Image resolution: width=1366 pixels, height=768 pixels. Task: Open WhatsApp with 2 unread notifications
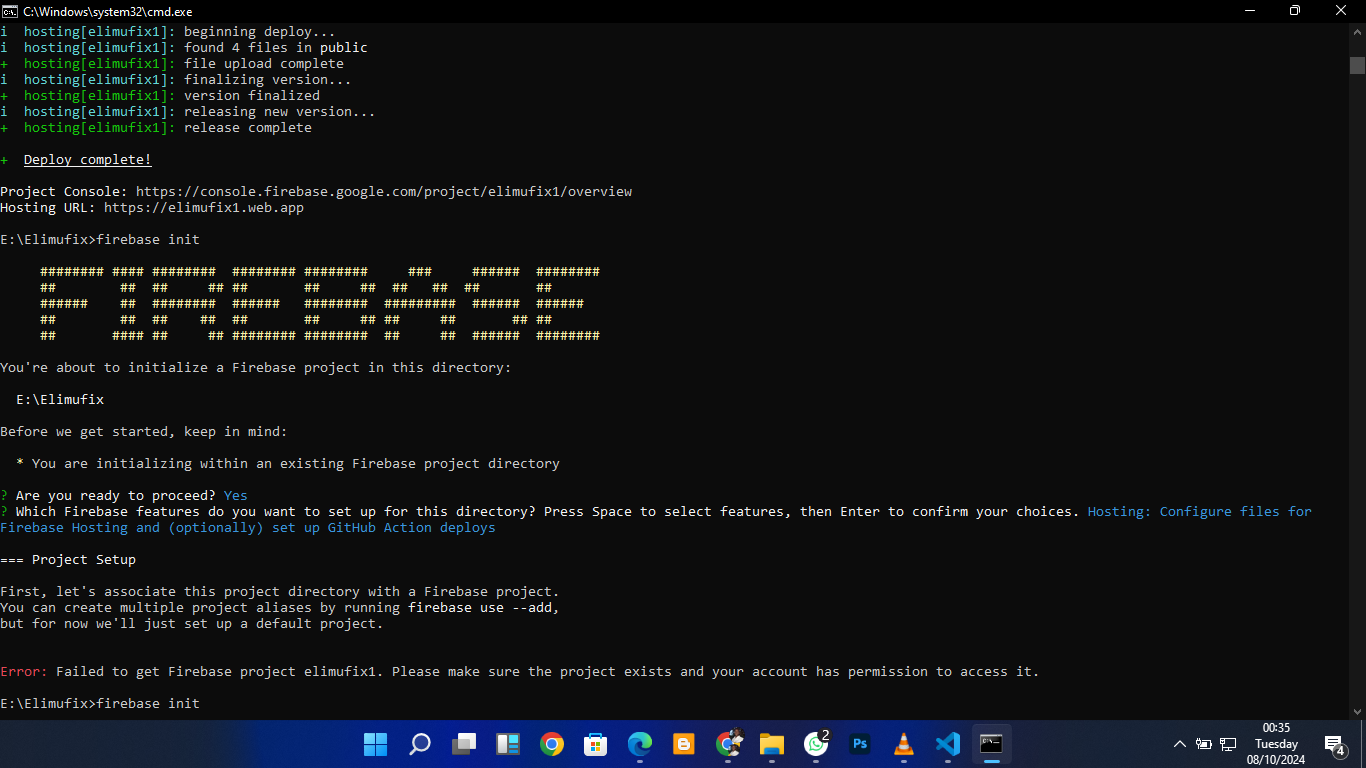pyautogui.click(x=816, y=744)
